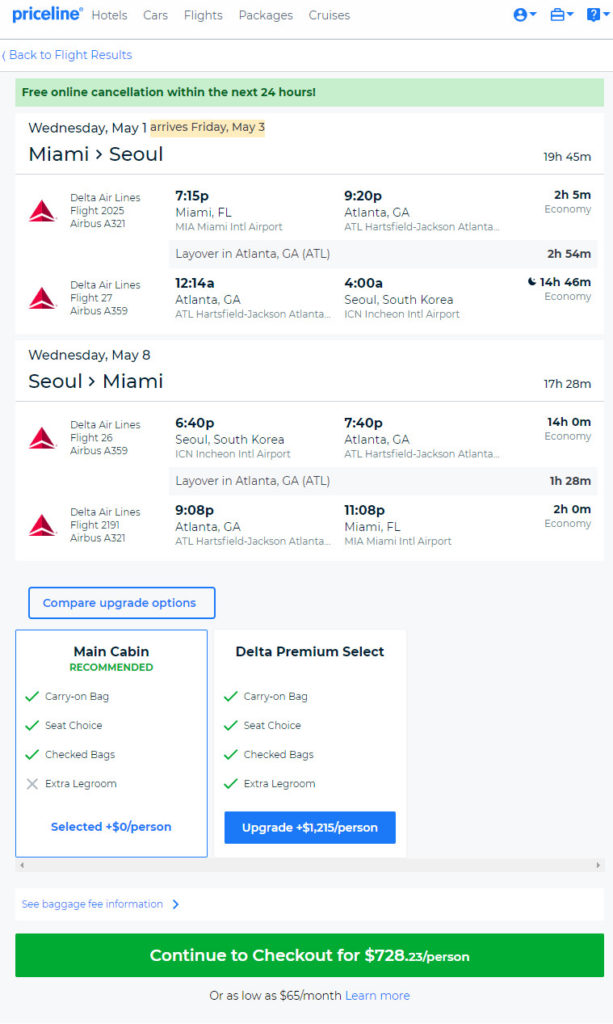Click Continue to Checkout for $728.23
This screenshot has height=1024, width=613.
309,955
